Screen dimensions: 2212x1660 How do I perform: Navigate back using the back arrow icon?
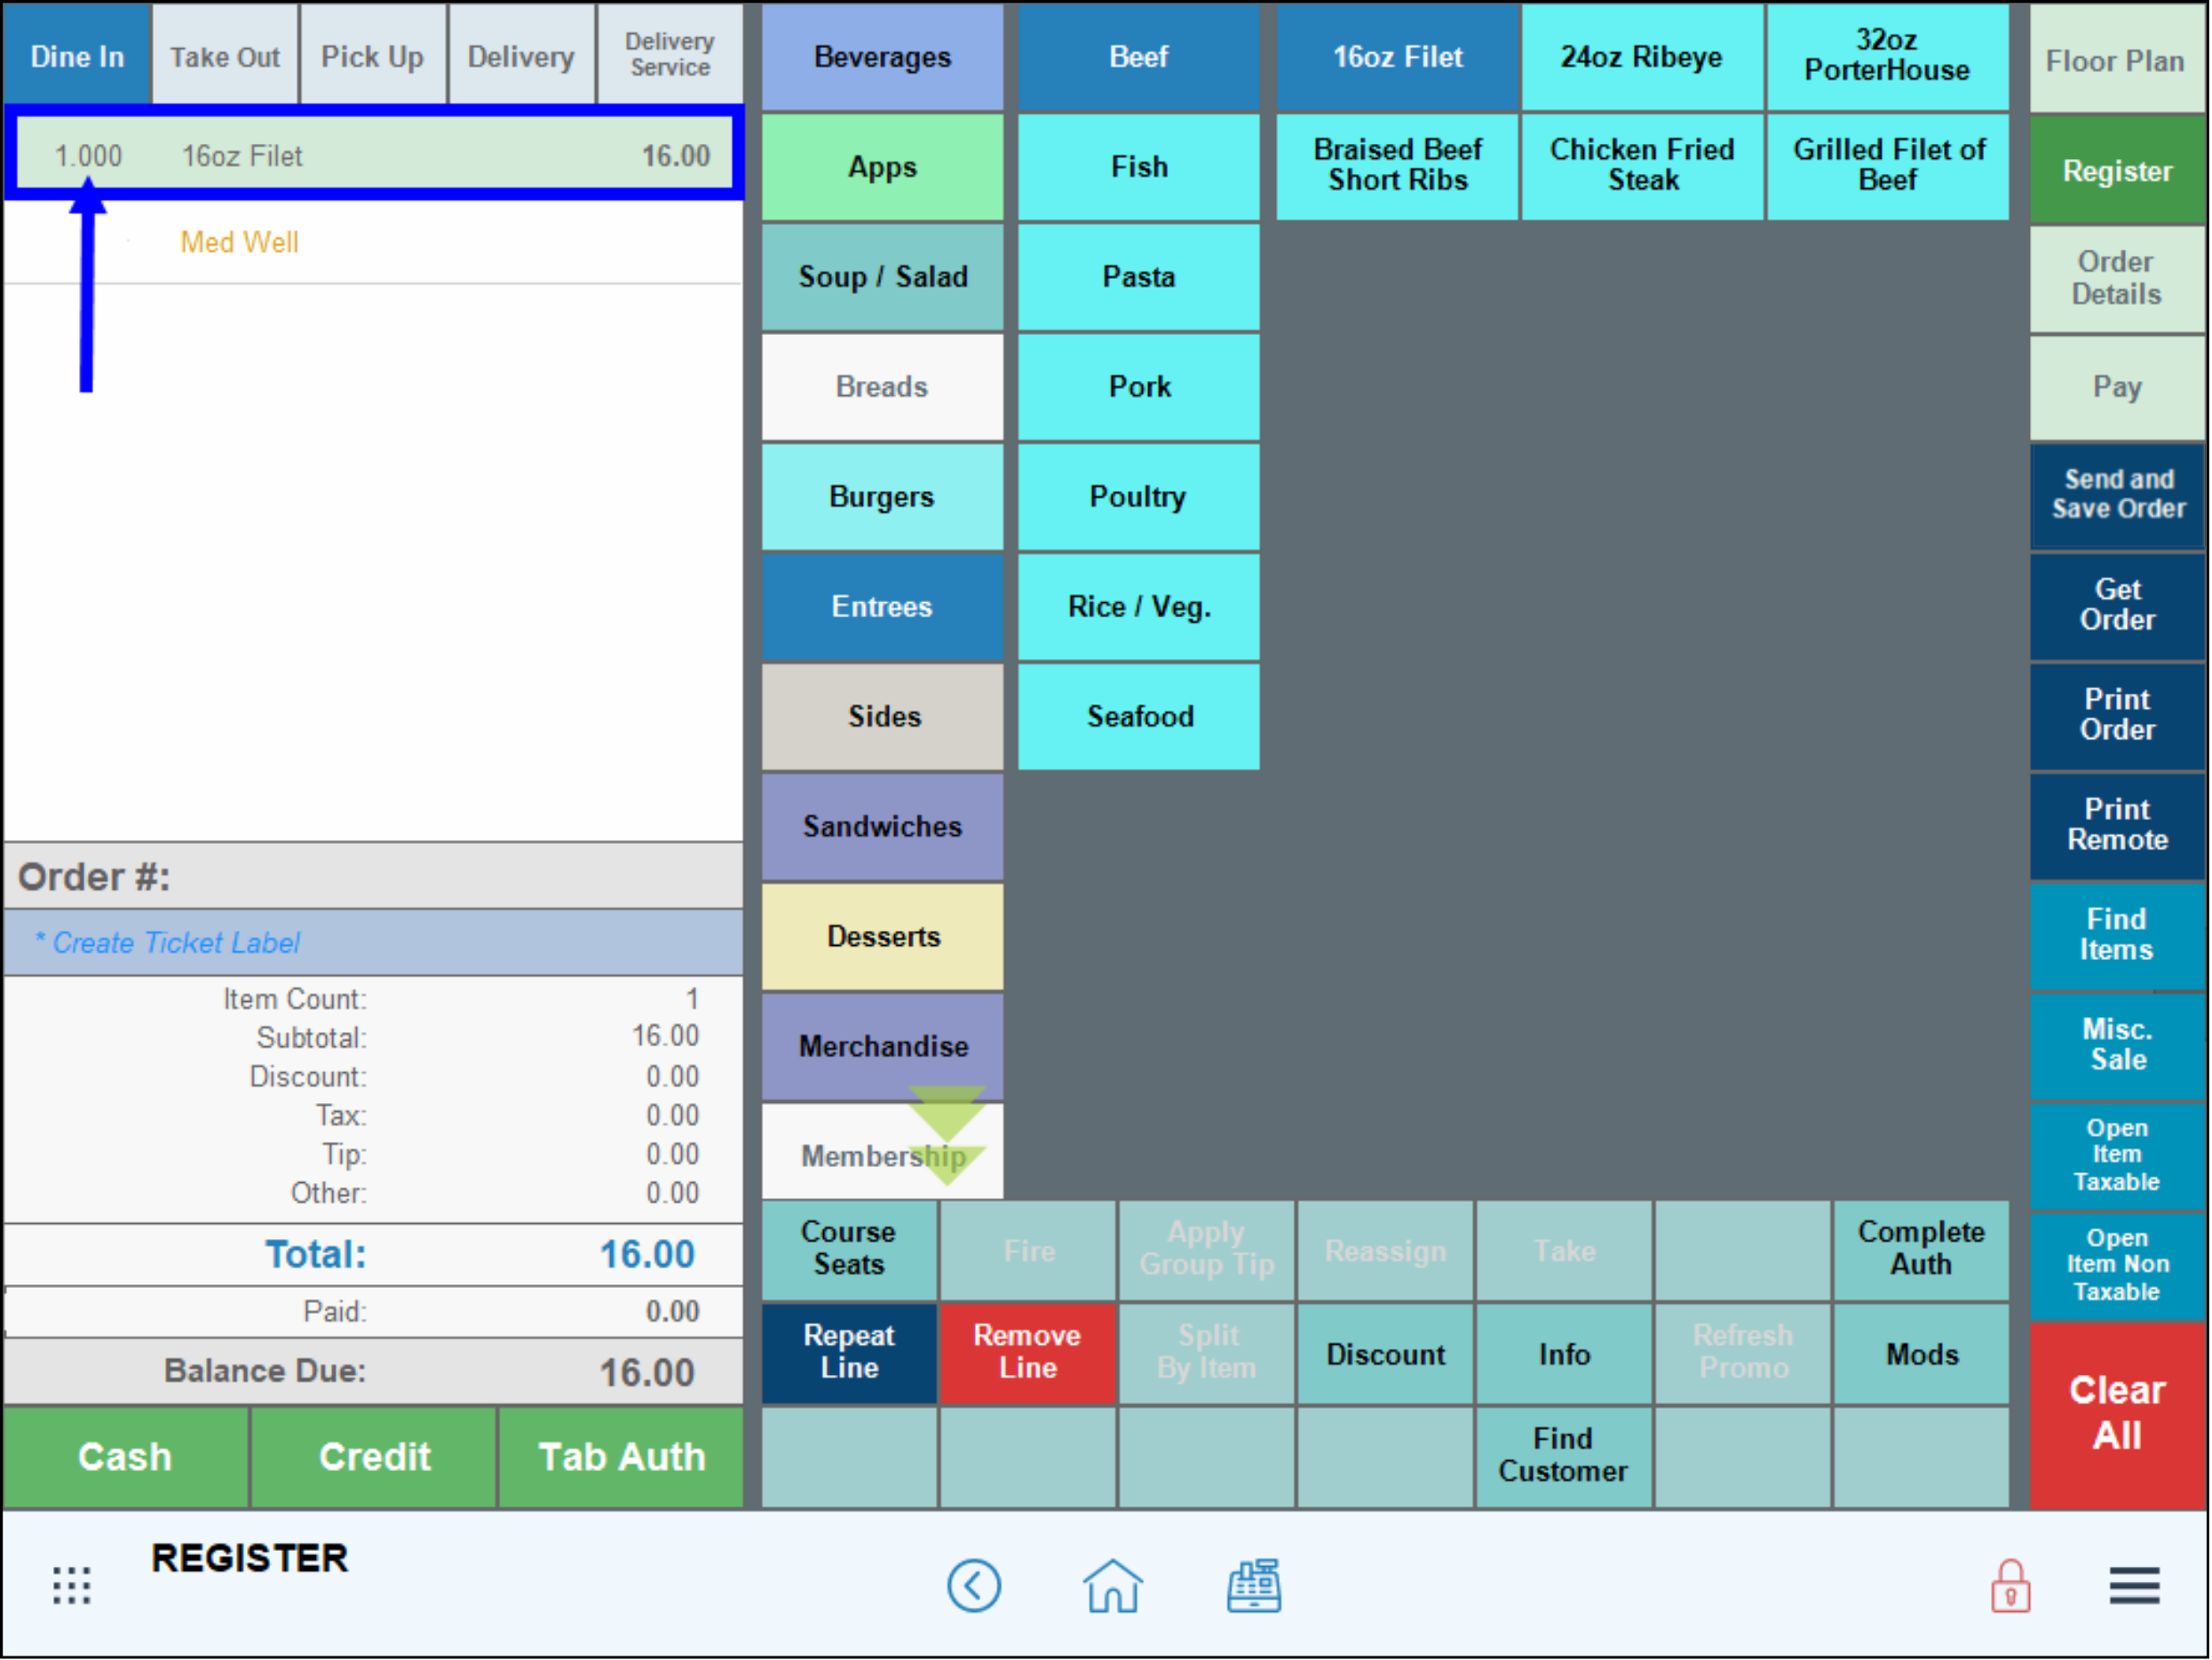pyautogui.click(x=974, y=1587)
